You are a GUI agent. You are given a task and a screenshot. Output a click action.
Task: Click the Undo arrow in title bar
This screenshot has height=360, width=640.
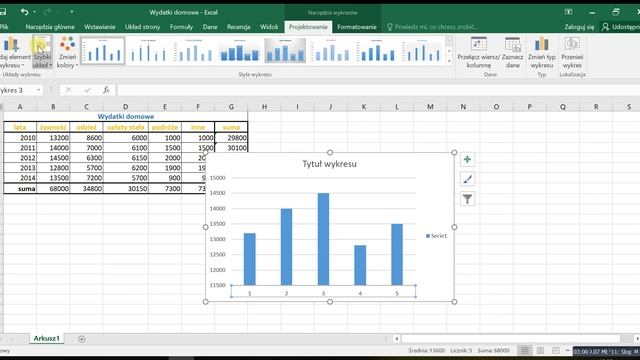point(24,12)
